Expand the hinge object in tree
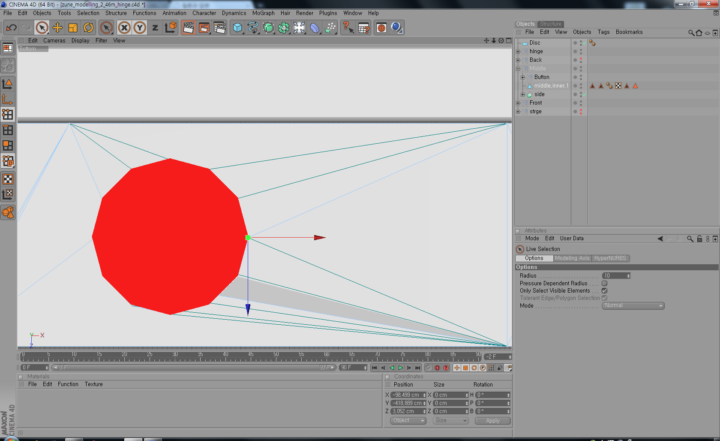The image size is (720, 441). pos(518,51)
